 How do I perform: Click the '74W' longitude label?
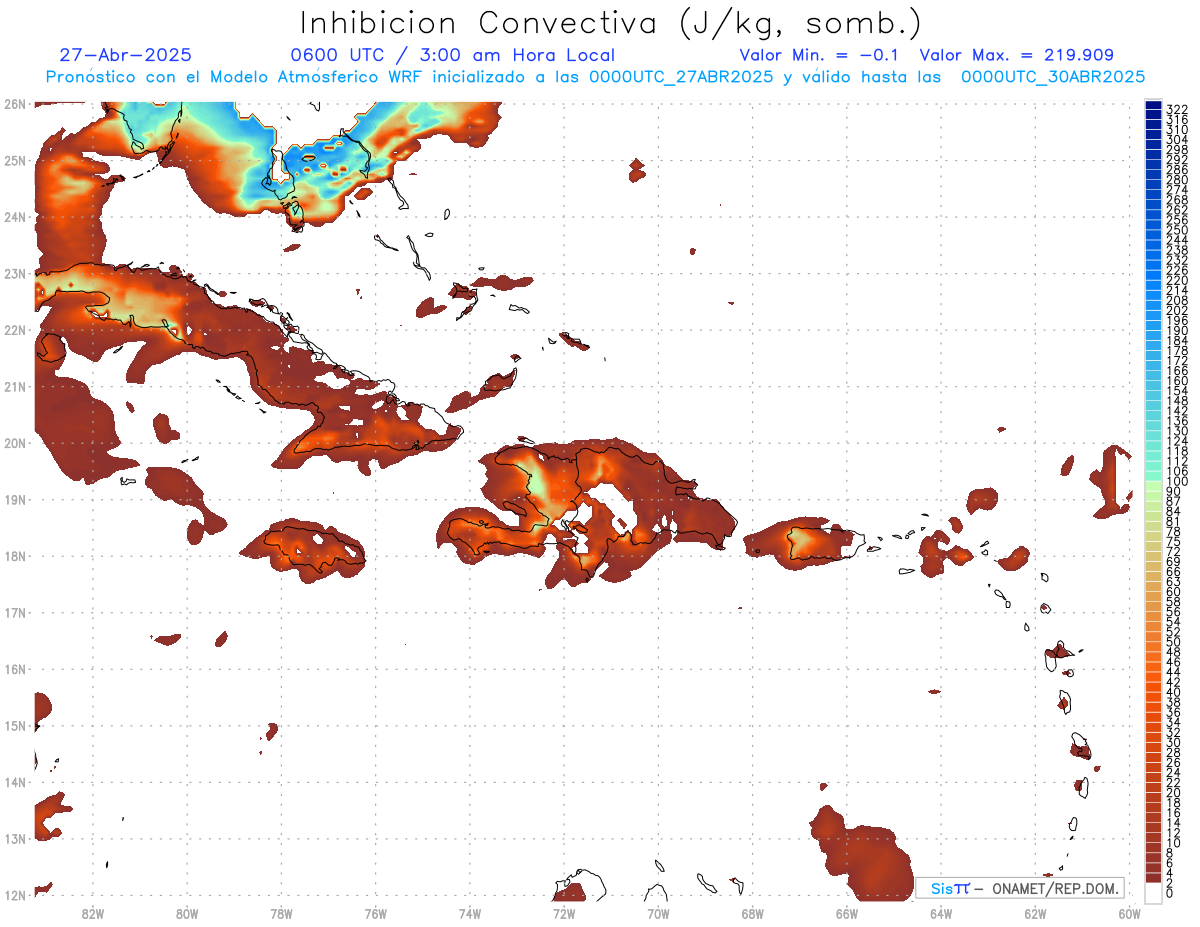(470, 912)
